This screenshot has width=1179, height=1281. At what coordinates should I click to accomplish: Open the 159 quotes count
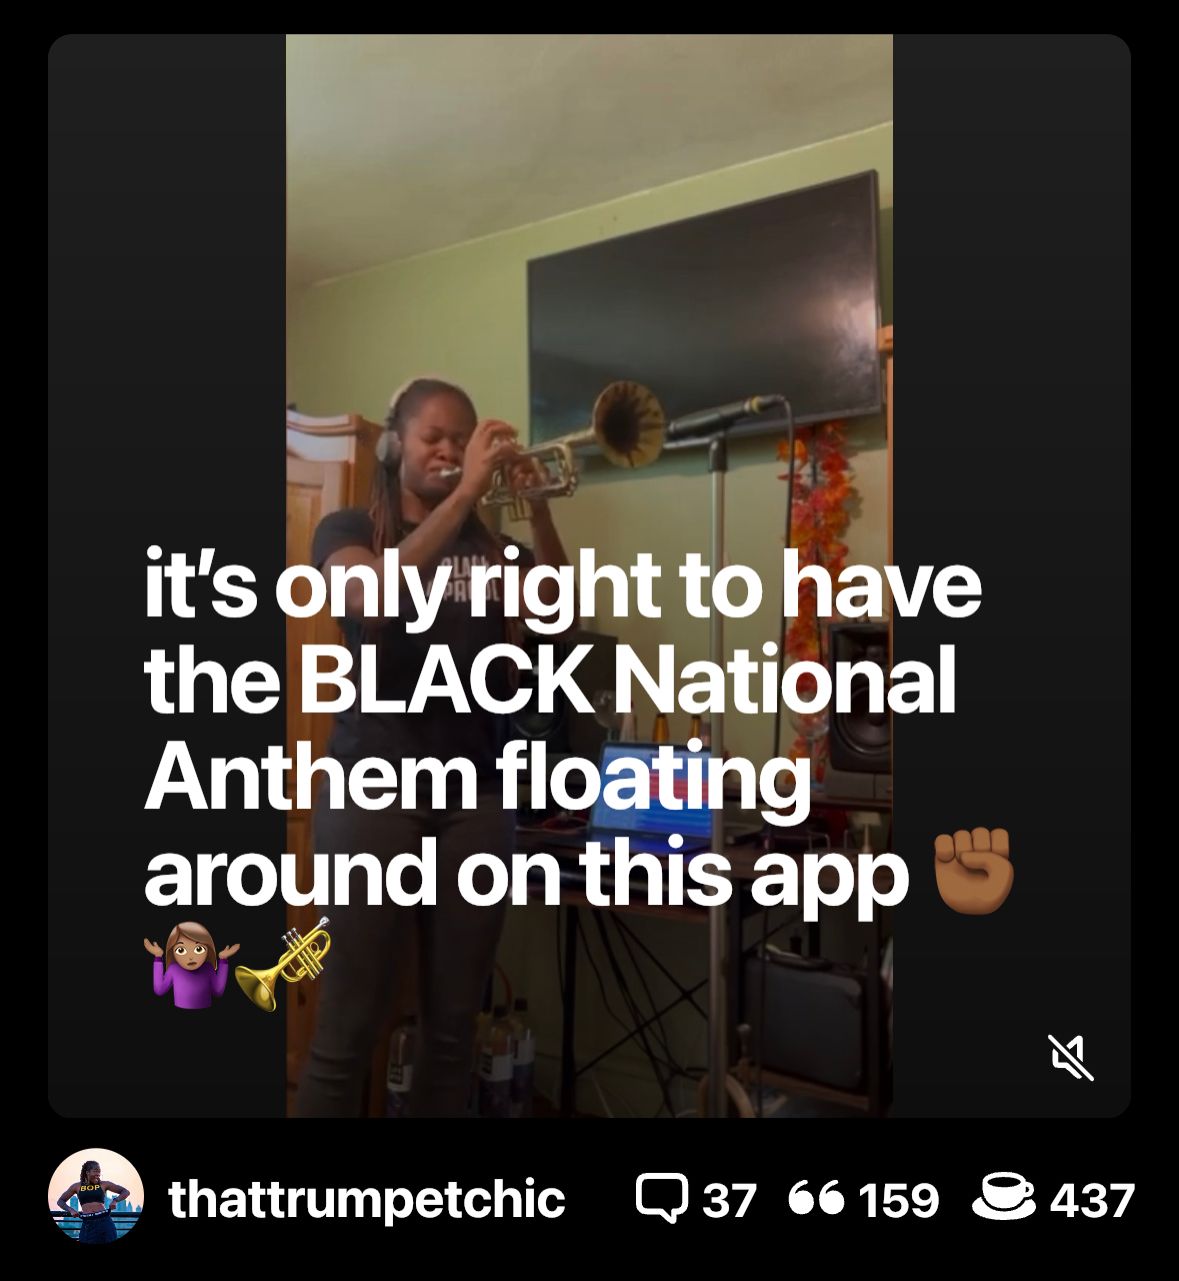[899, 1200]
